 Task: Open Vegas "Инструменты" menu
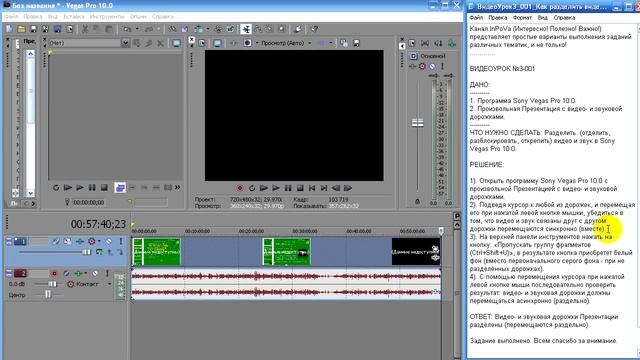pyautogui.click(x=107, y=17)
